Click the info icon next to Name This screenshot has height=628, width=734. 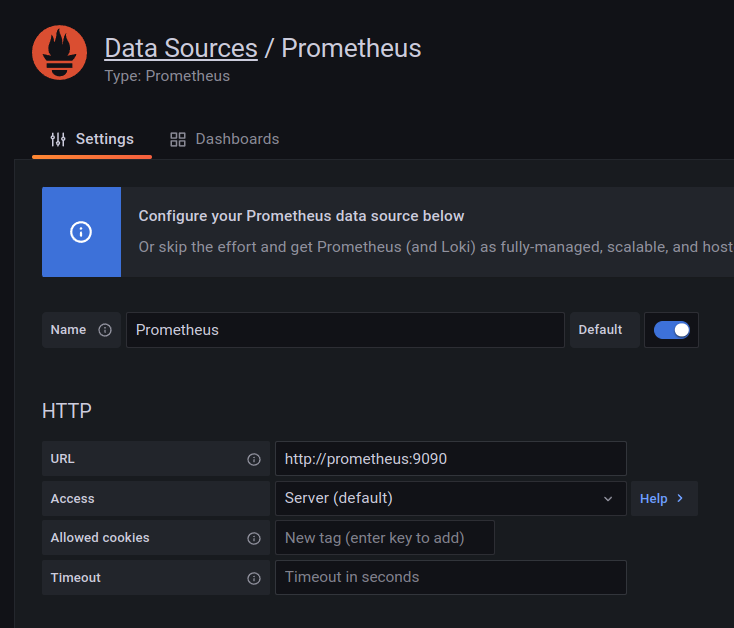[105, 330]
